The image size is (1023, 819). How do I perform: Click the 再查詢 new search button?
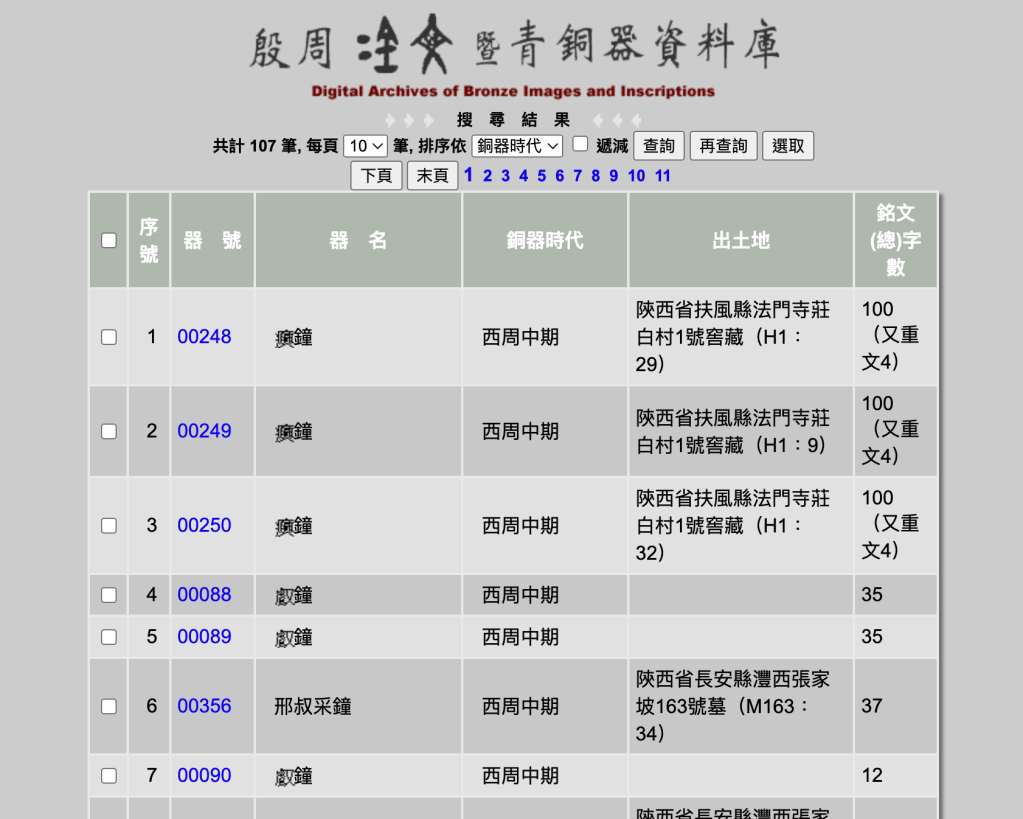(x=723, y=146)
